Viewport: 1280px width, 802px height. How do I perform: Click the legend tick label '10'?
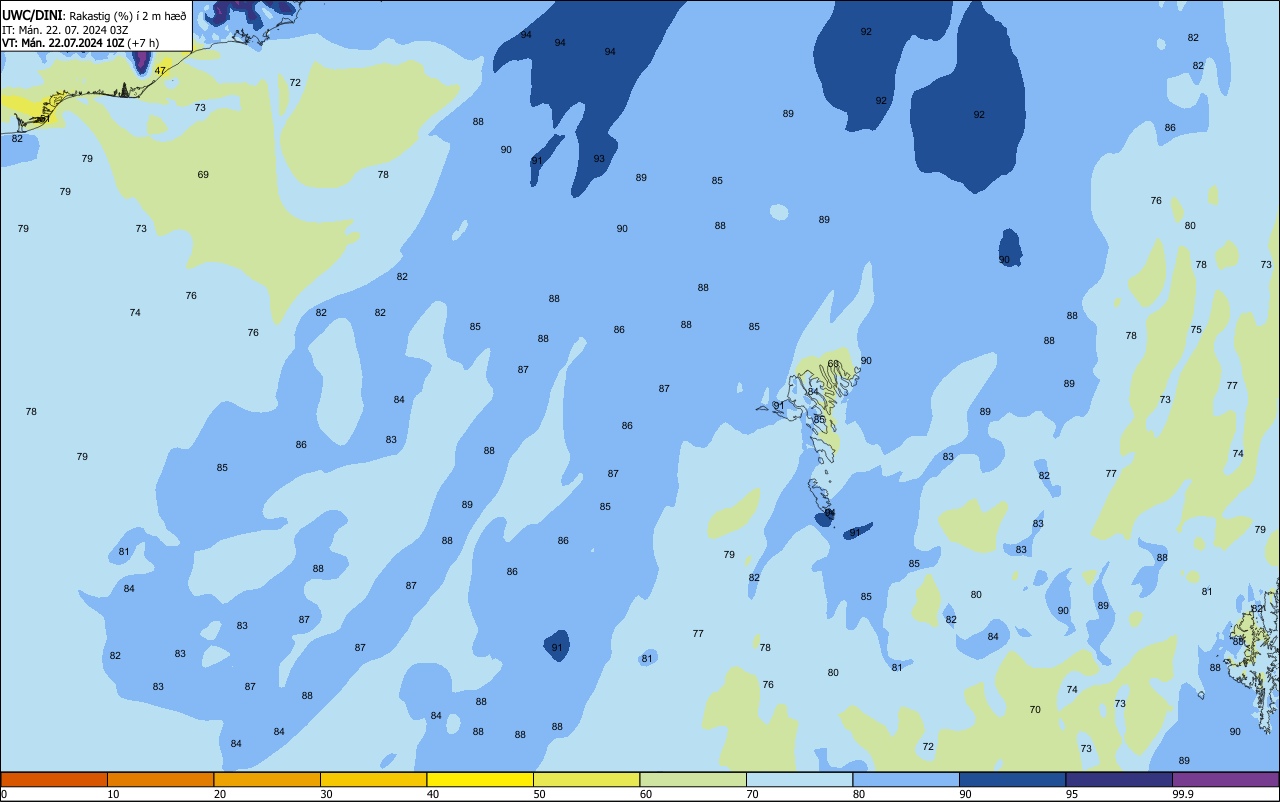pyautogui.click(x=113, y=794)
